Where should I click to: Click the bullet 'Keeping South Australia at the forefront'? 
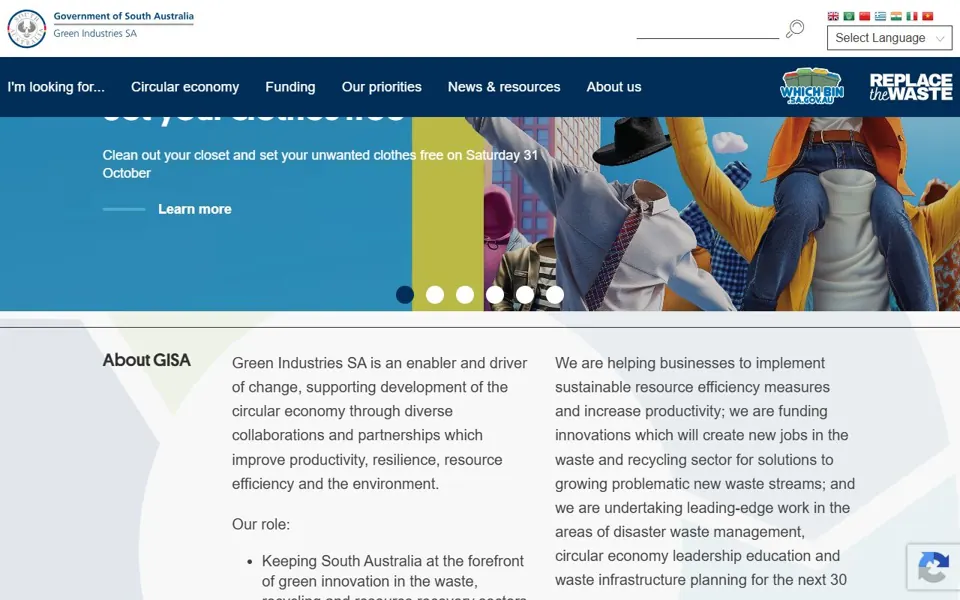[392, 579]
